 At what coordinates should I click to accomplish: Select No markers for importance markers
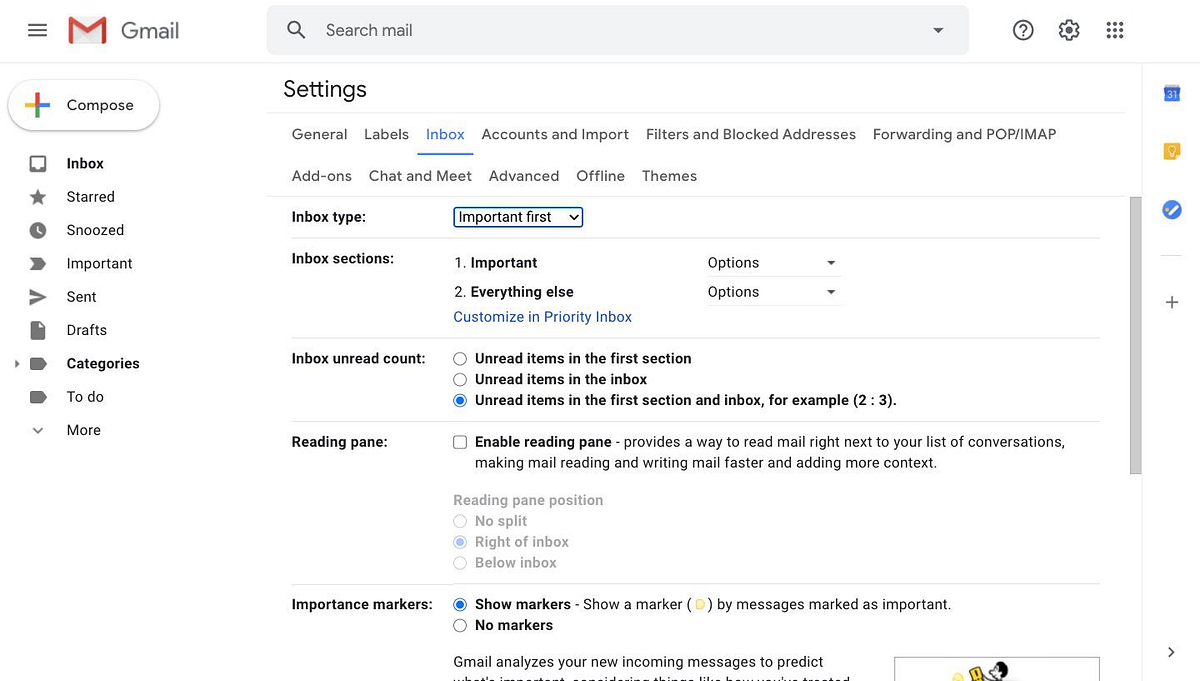coord(460,625)
